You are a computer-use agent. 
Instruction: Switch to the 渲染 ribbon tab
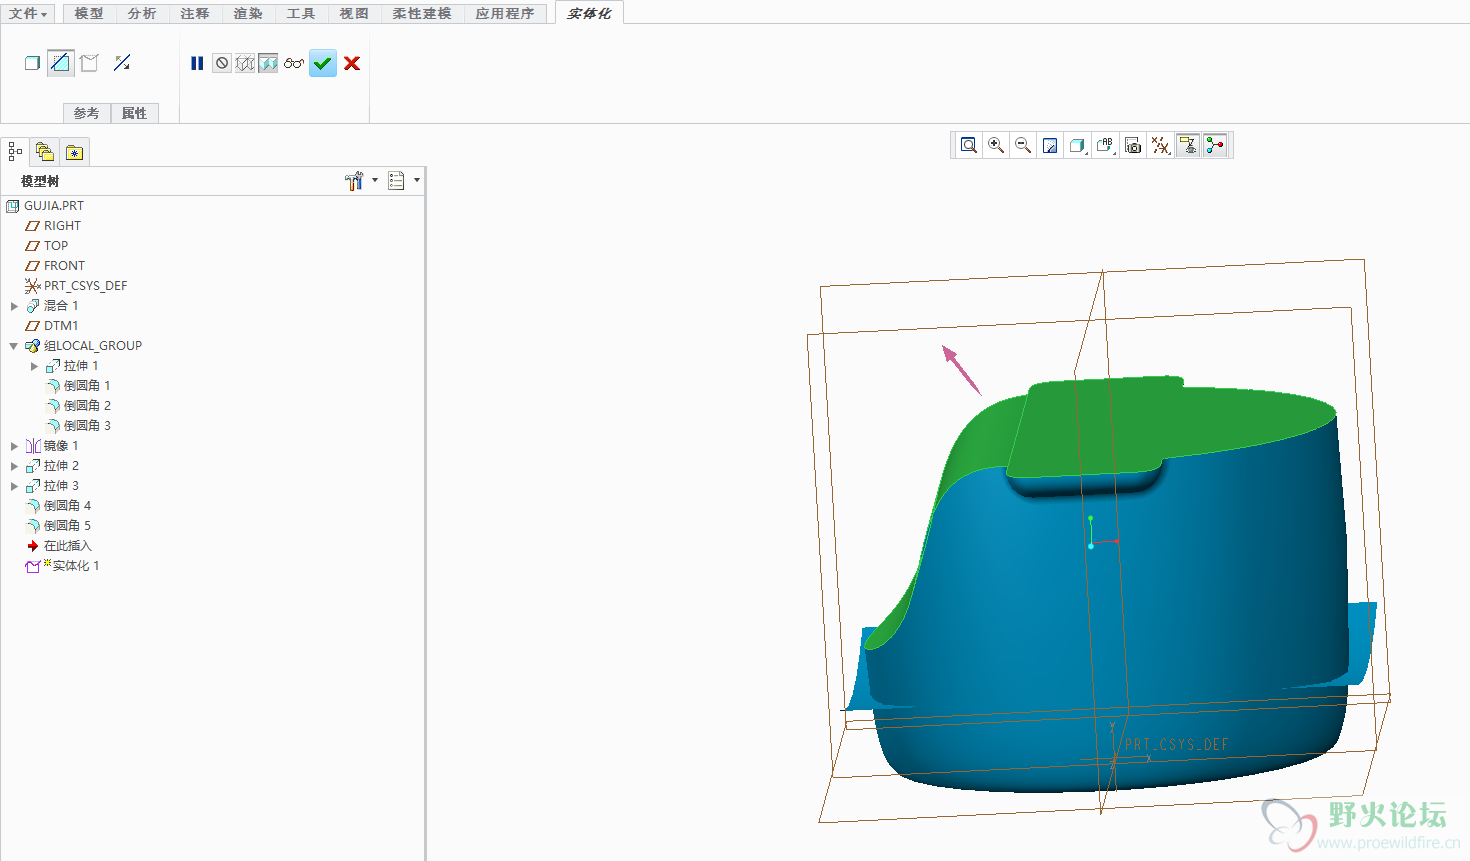248,13
